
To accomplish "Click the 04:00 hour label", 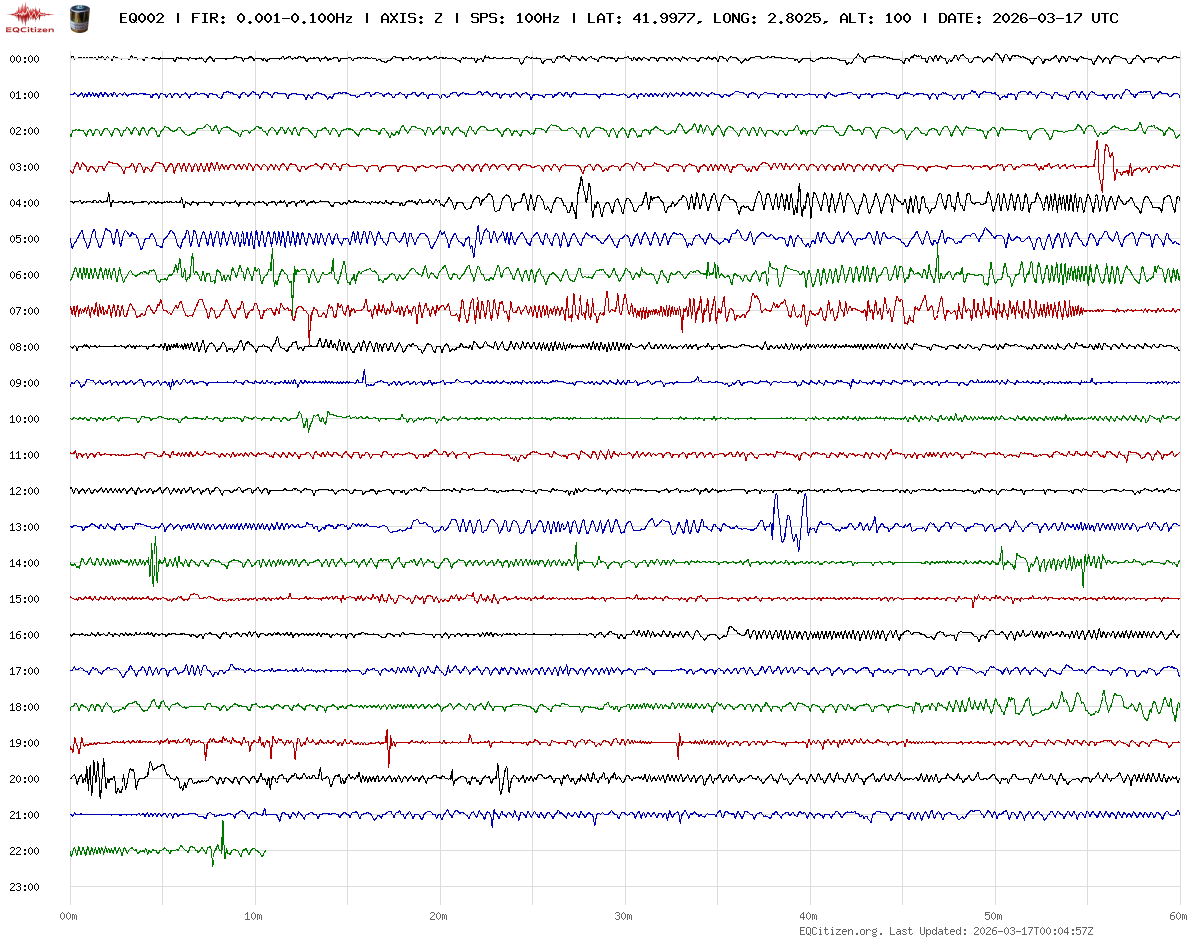I will [24, 203].
